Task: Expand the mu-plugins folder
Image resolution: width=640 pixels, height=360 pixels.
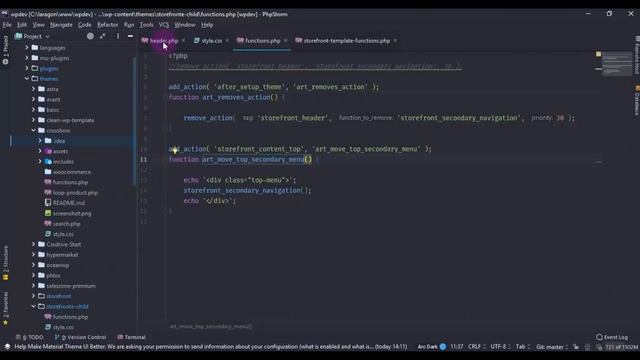Action: pos(27,58)
